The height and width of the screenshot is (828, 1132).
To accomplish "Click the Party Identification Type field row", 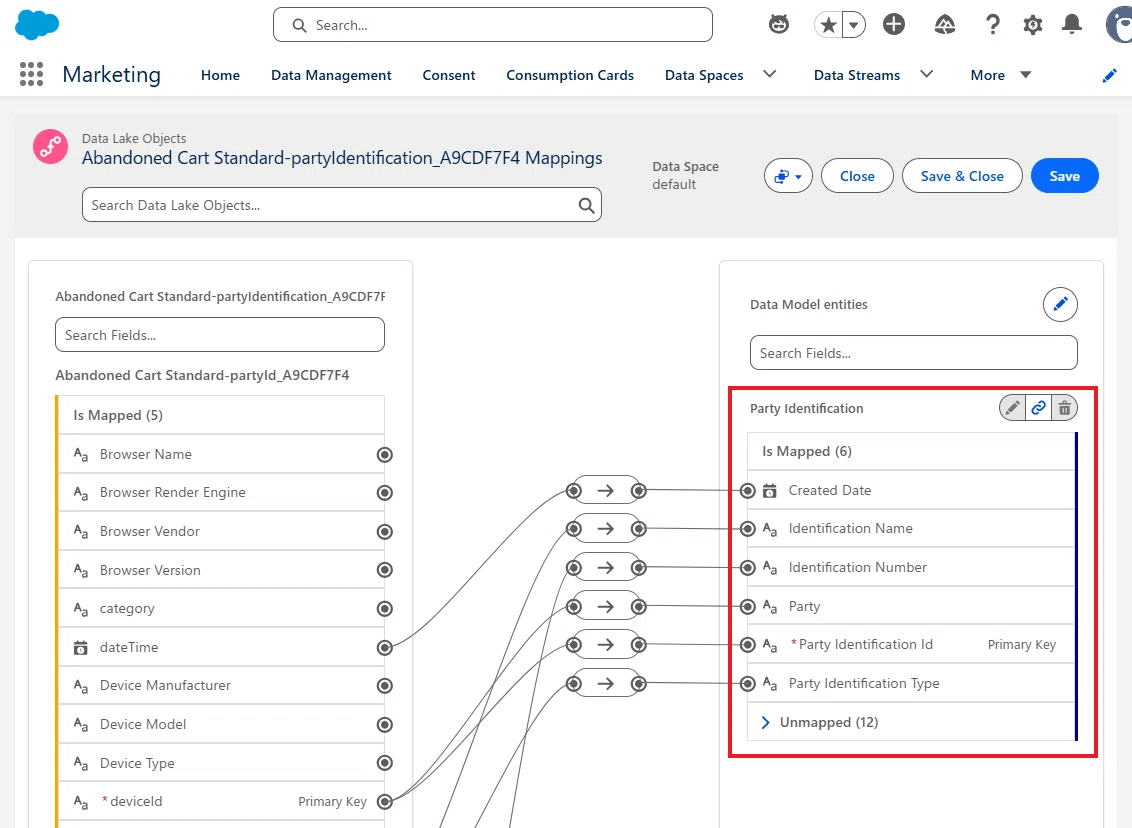I will (910, 683).
